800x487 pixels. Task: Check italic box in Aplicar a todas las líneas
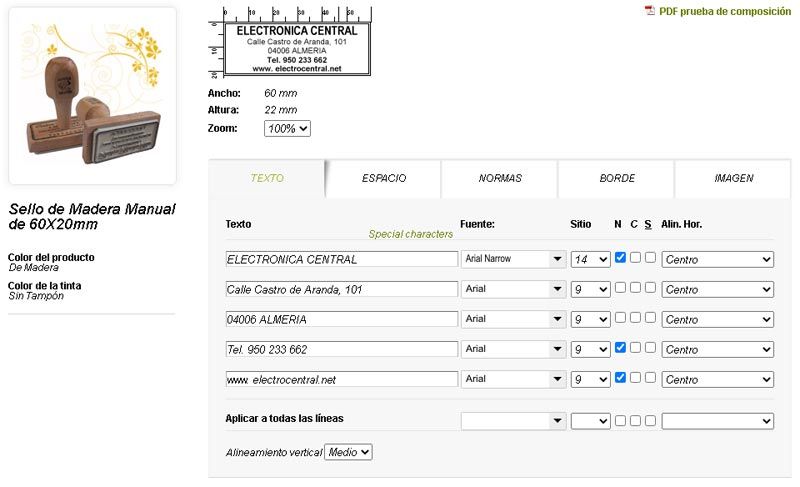pos(635,421)
